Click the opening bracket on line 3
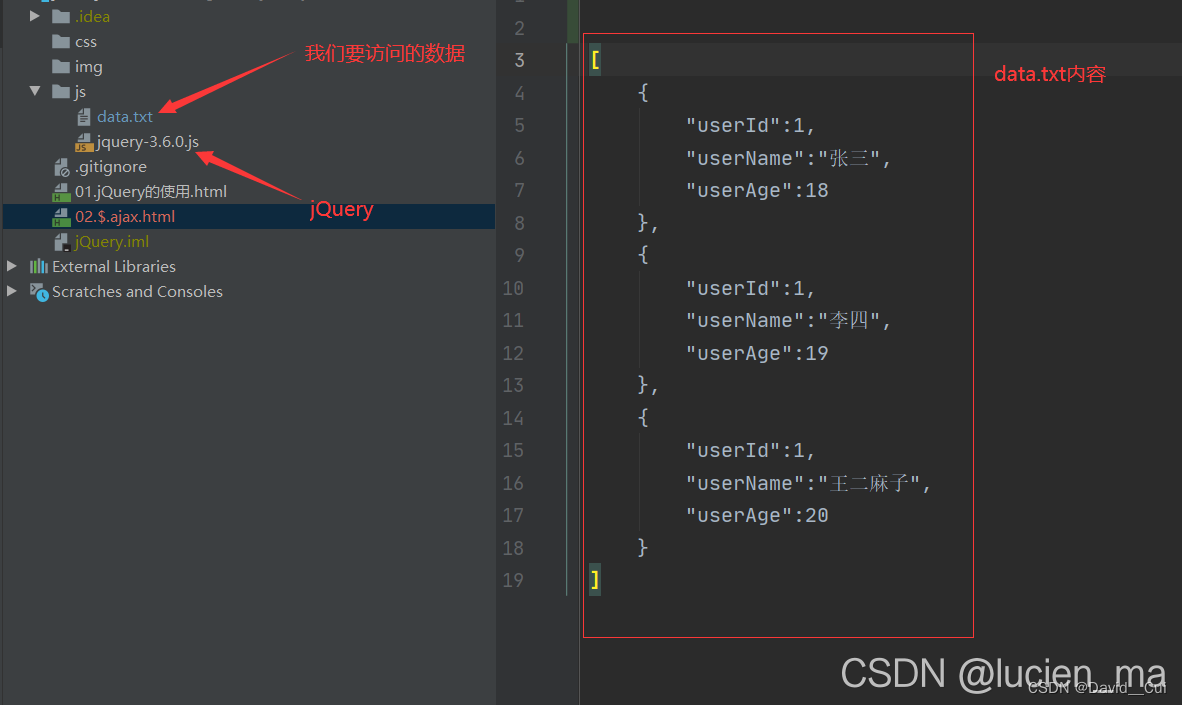The width and height of the screenshot is (1182, 705). point(596,60)
